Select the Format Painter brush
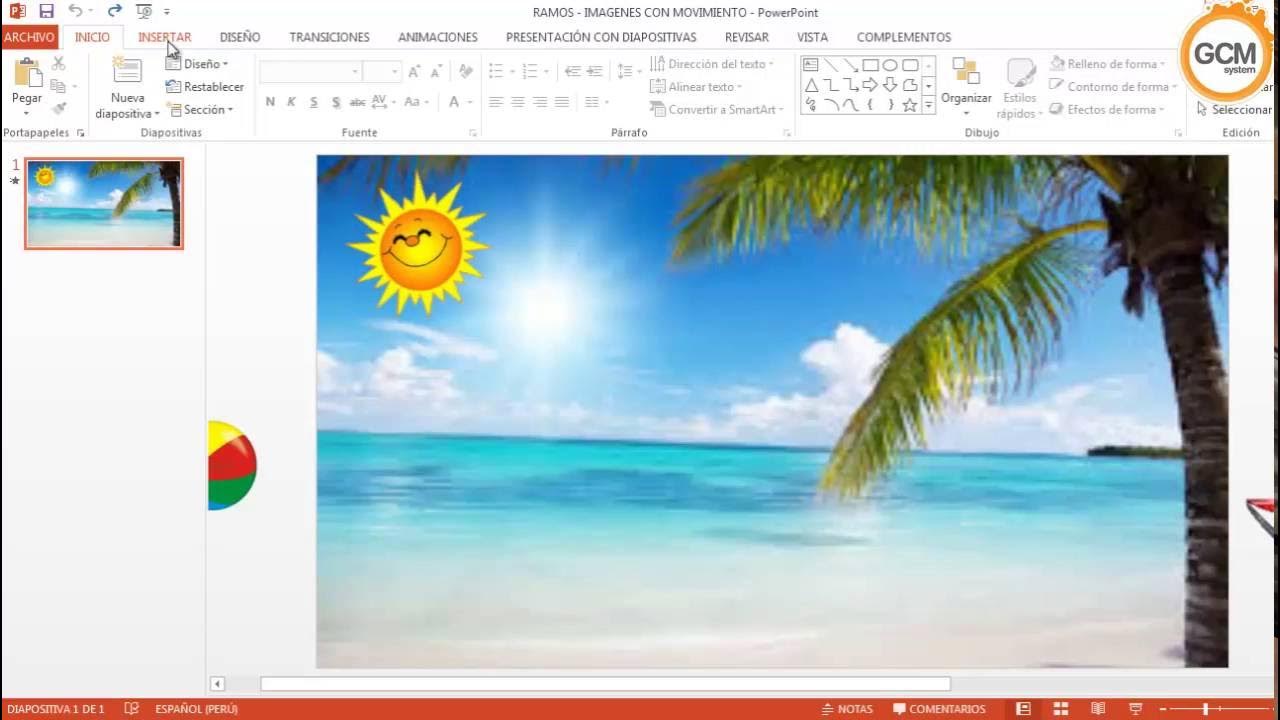This screenshot has width=1280, height=720. pyautogui.click(x=58, y=108)
